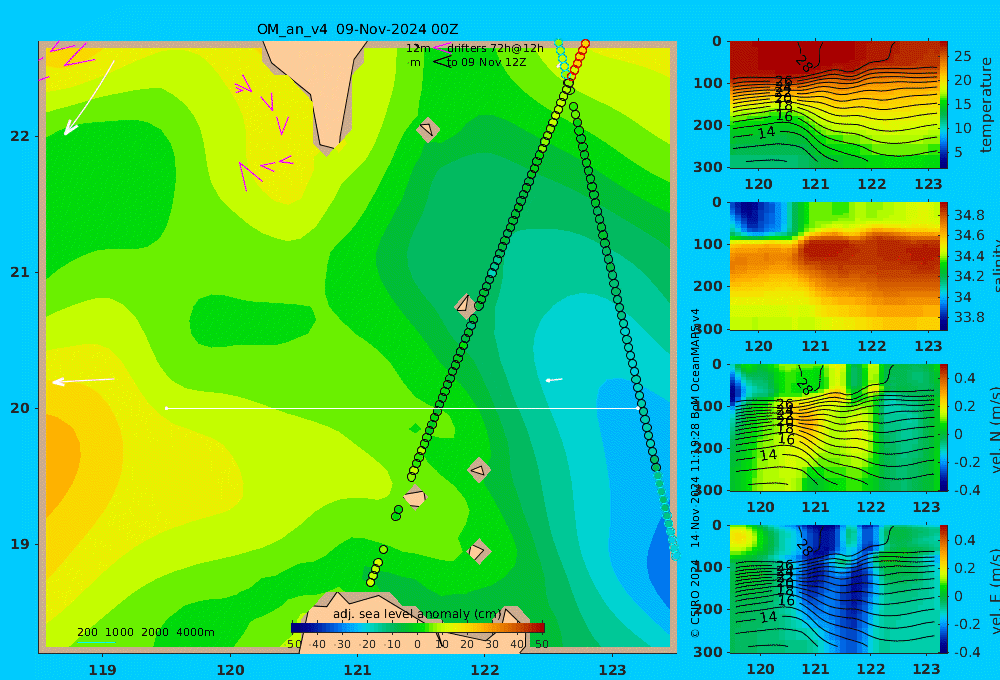Click the '0.4' tick on vel. E colorbar
The height and width of the screenshot is (680, 1000).
(x=965, y=540)
